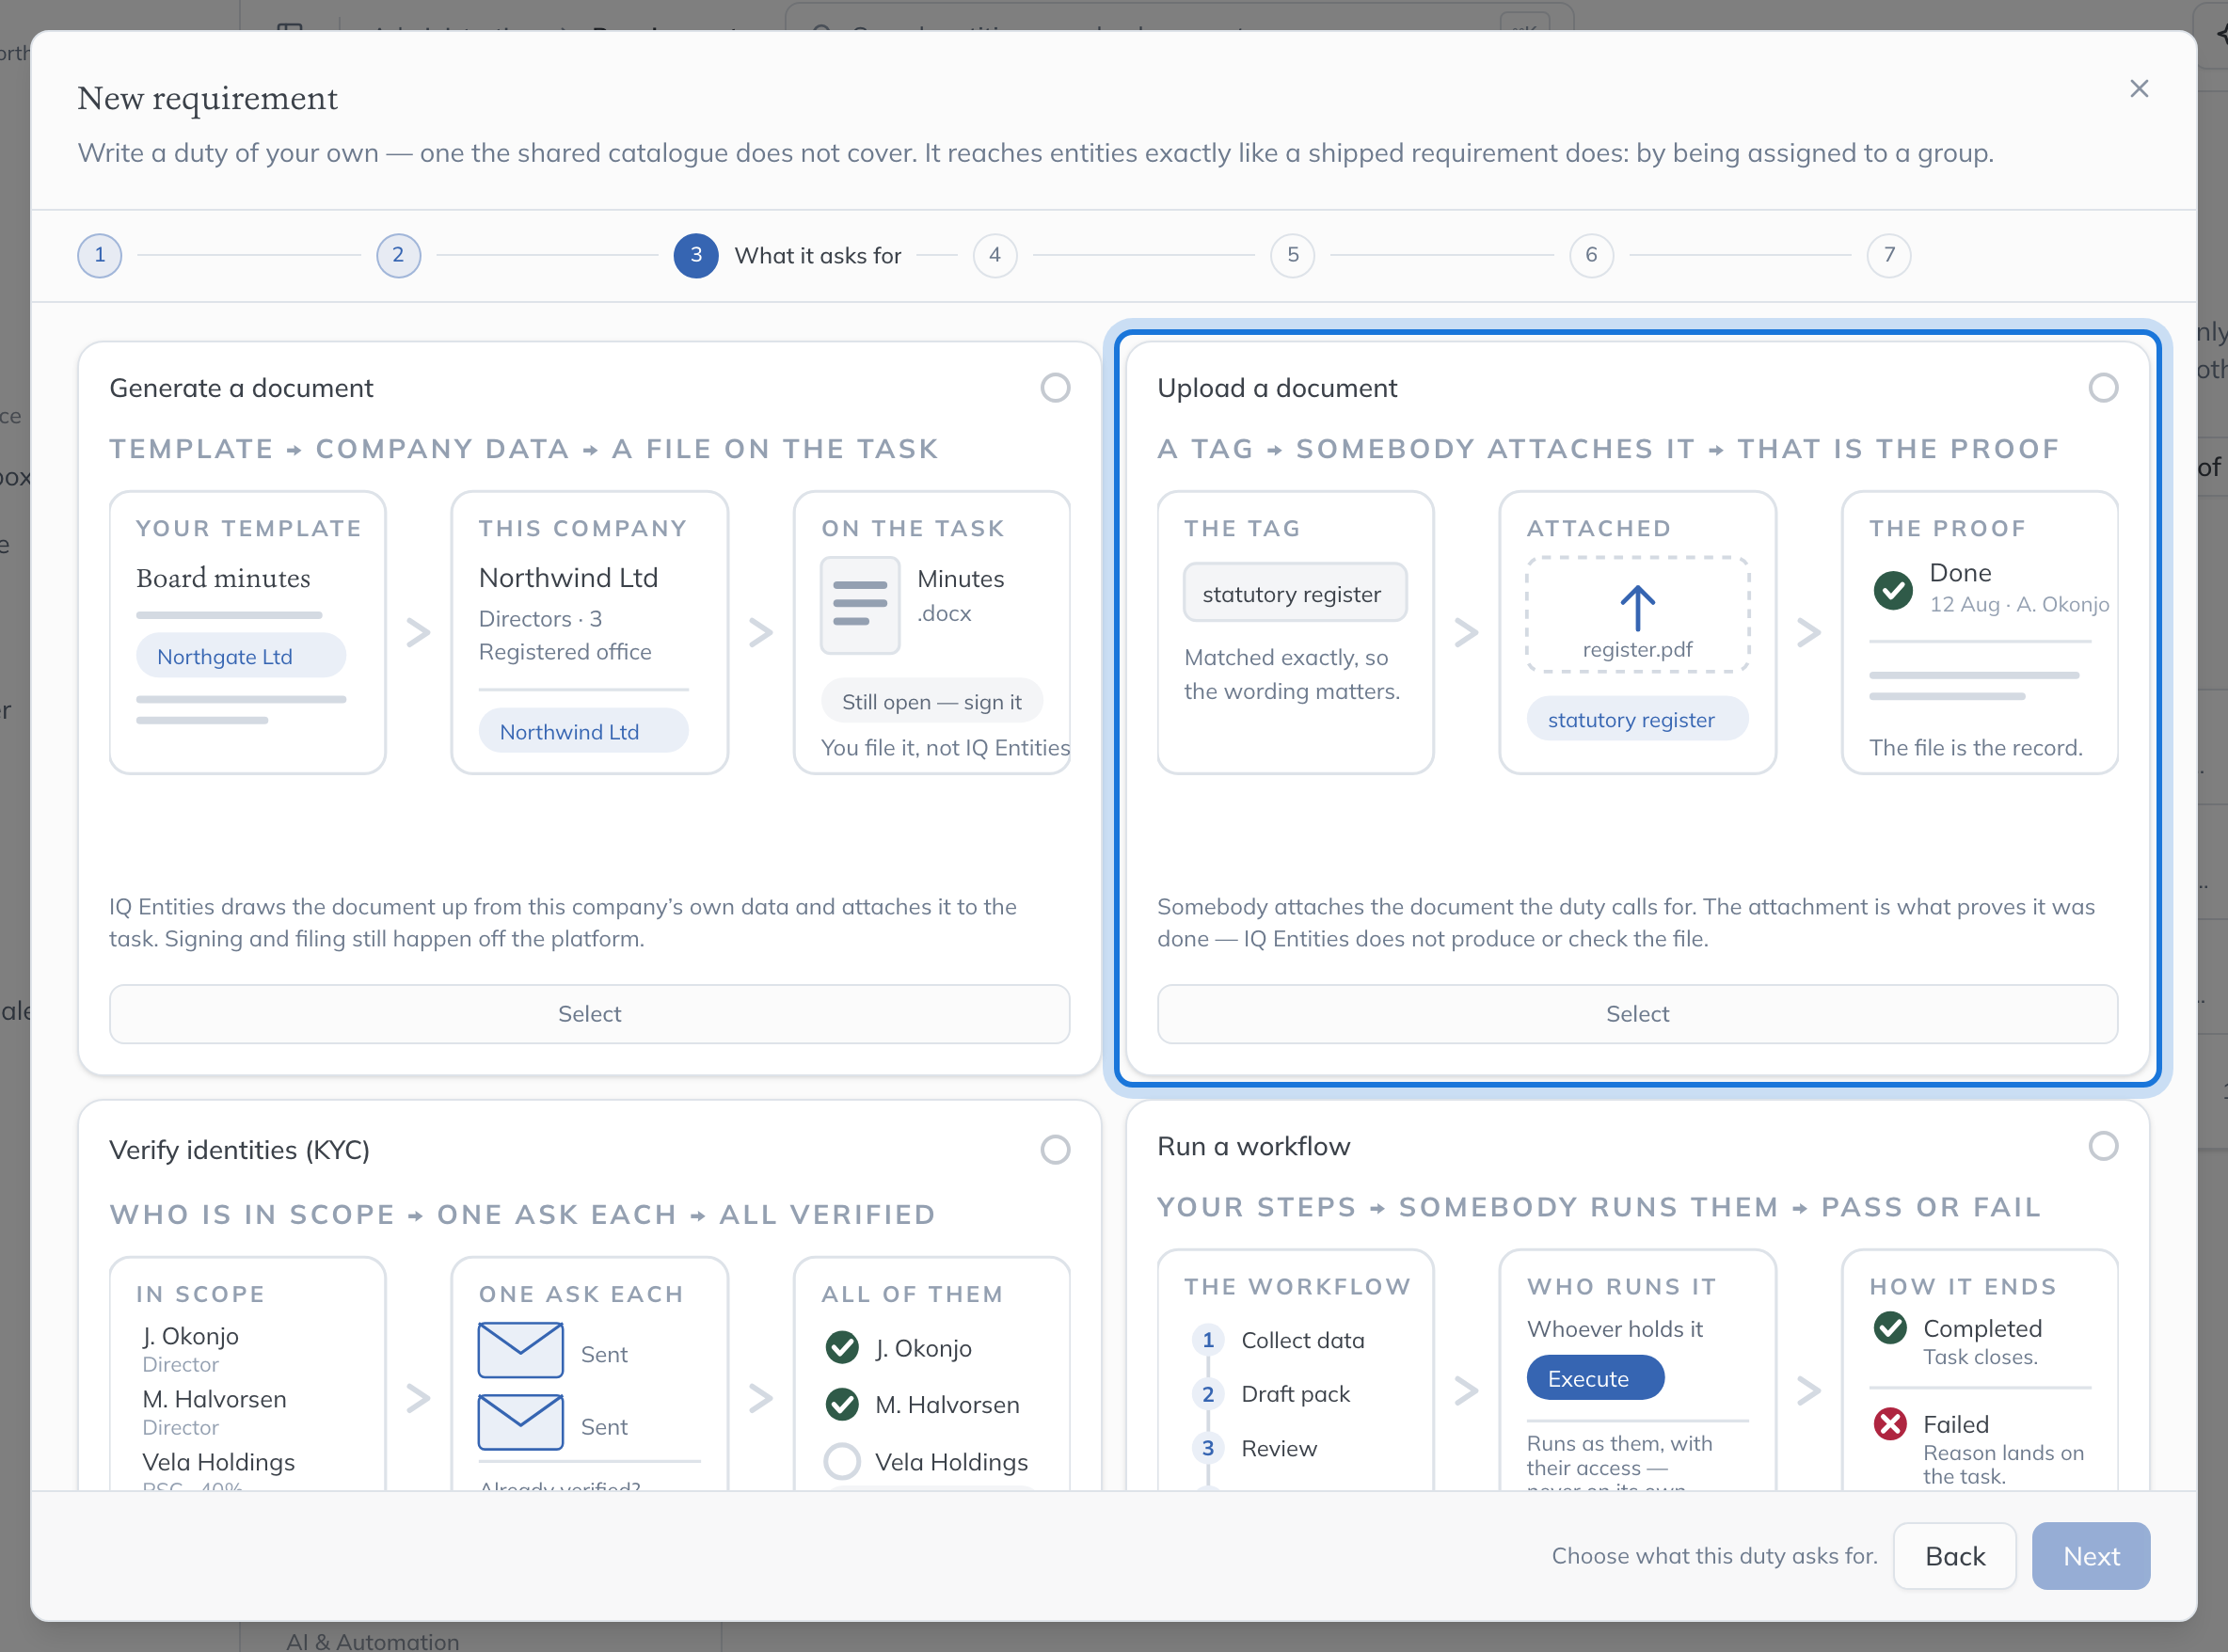Click the blue statutory register pill under Attached
The width and height of the screenshot is (2228, 1652).
click(x=1637, y=720)
